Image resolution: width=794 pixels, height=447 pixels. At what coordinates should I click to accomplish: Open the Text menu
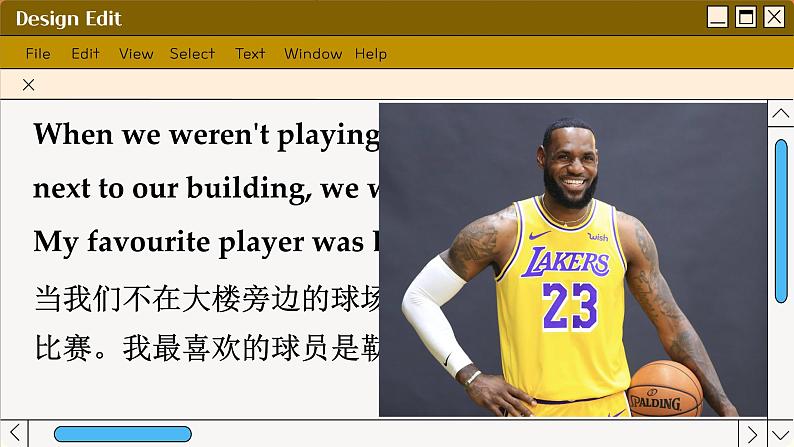point(250,54)
